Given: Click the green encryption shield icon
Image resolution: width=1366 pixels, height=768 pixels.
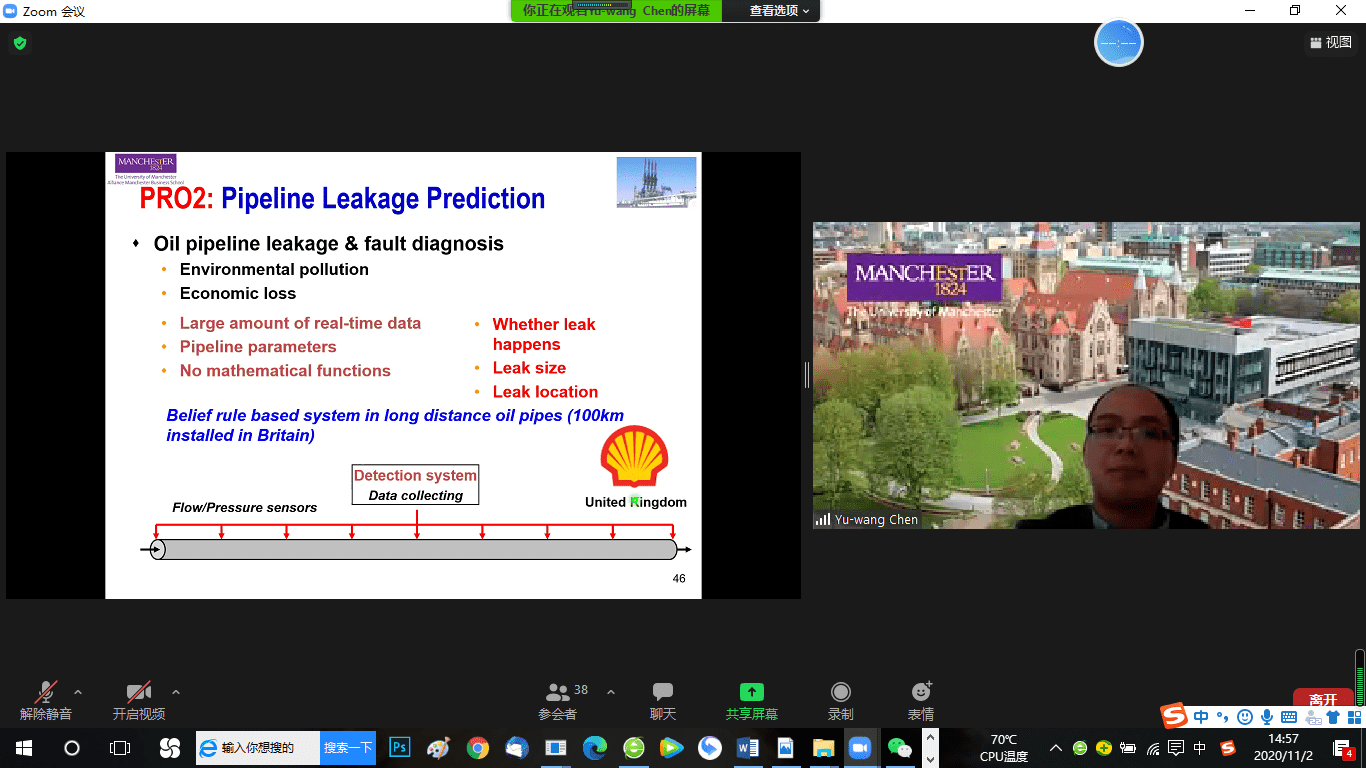Looking at the screenshot, I should (x=19, y=43).
